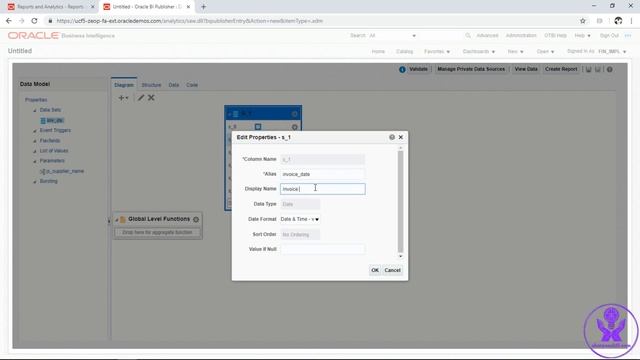The width and height of the screenshot is (640, 360).
Task: Collapse the Global Level Functions panel
Action: pos(116,220)
